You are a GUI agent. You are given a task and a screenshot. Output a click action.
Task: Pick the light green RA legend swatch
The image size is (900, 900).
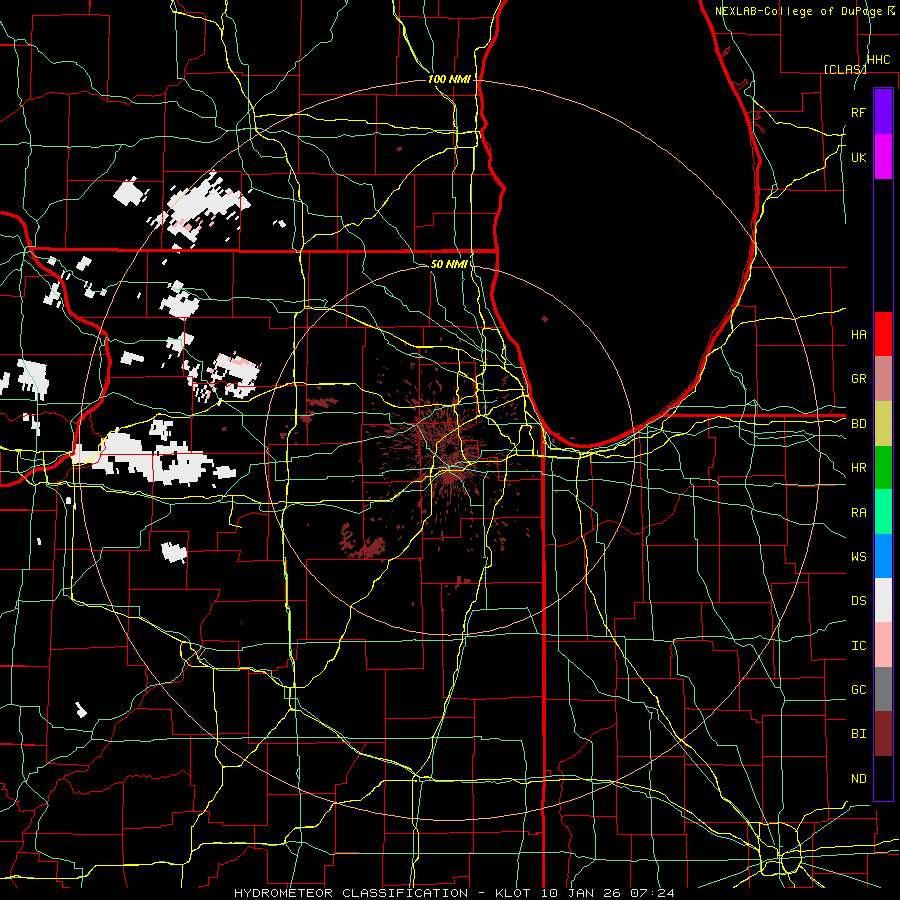(883, 512)
